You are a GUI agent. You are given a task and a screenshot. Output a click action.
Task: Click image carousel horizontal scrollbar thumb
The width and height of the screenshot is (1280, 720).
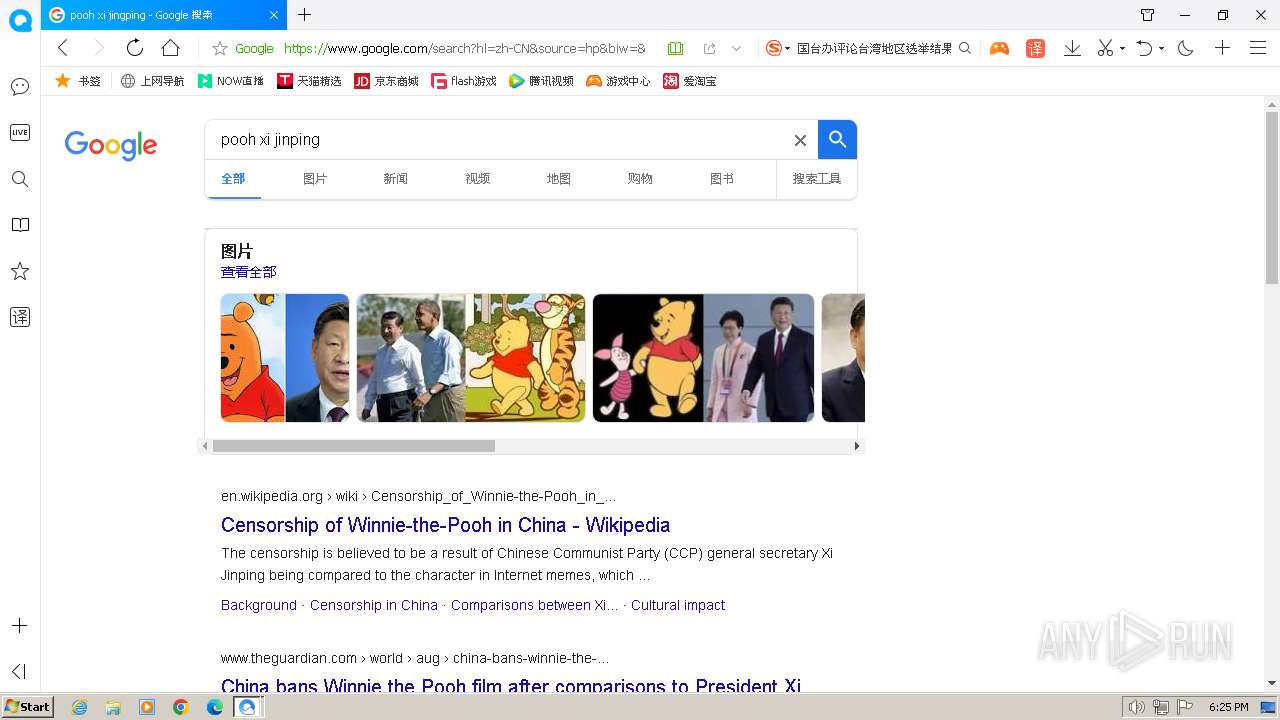coord(354,446)
